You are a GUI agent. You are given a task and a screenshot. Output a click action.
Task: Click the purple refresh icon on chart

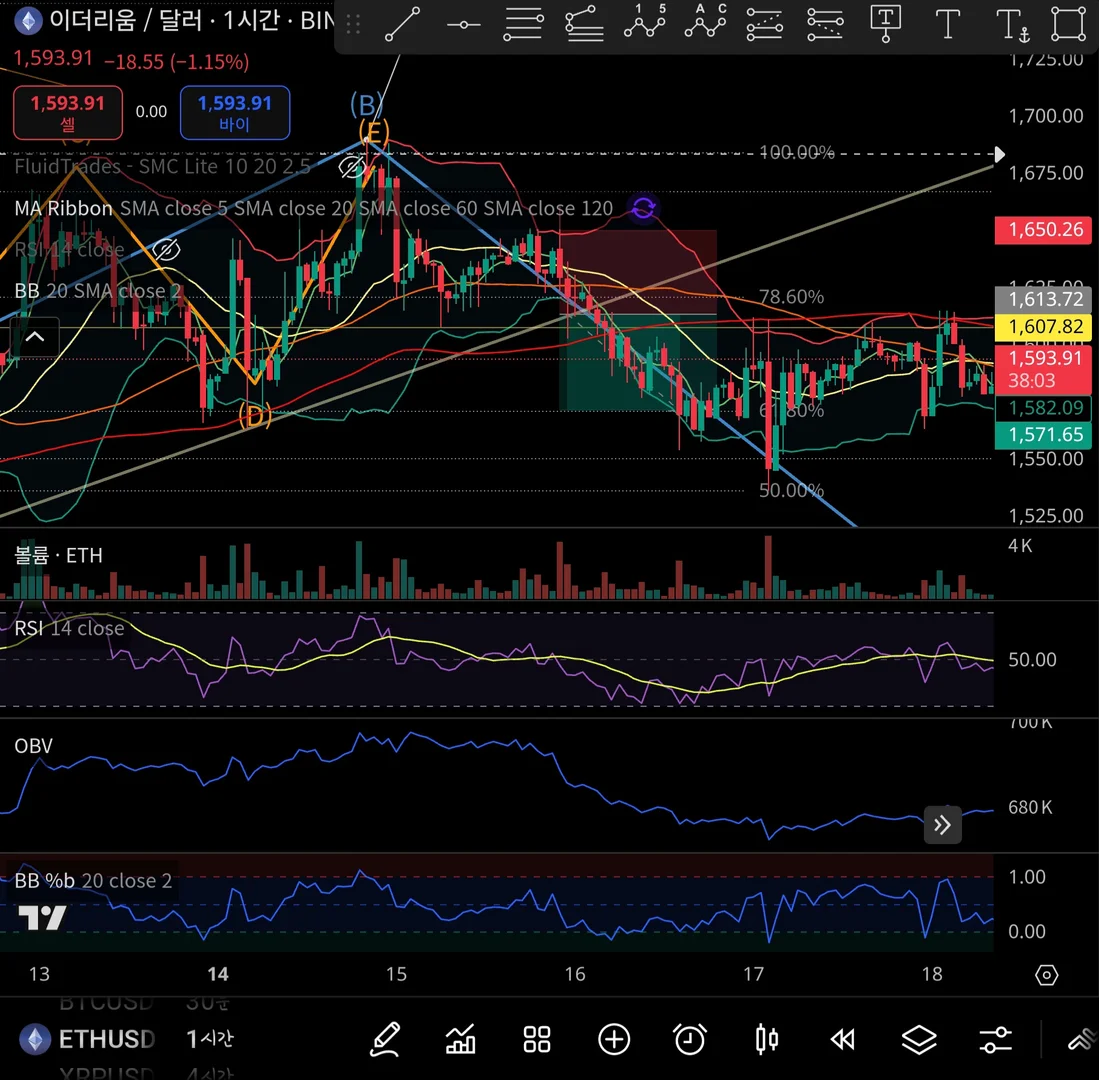pos(643,208)
